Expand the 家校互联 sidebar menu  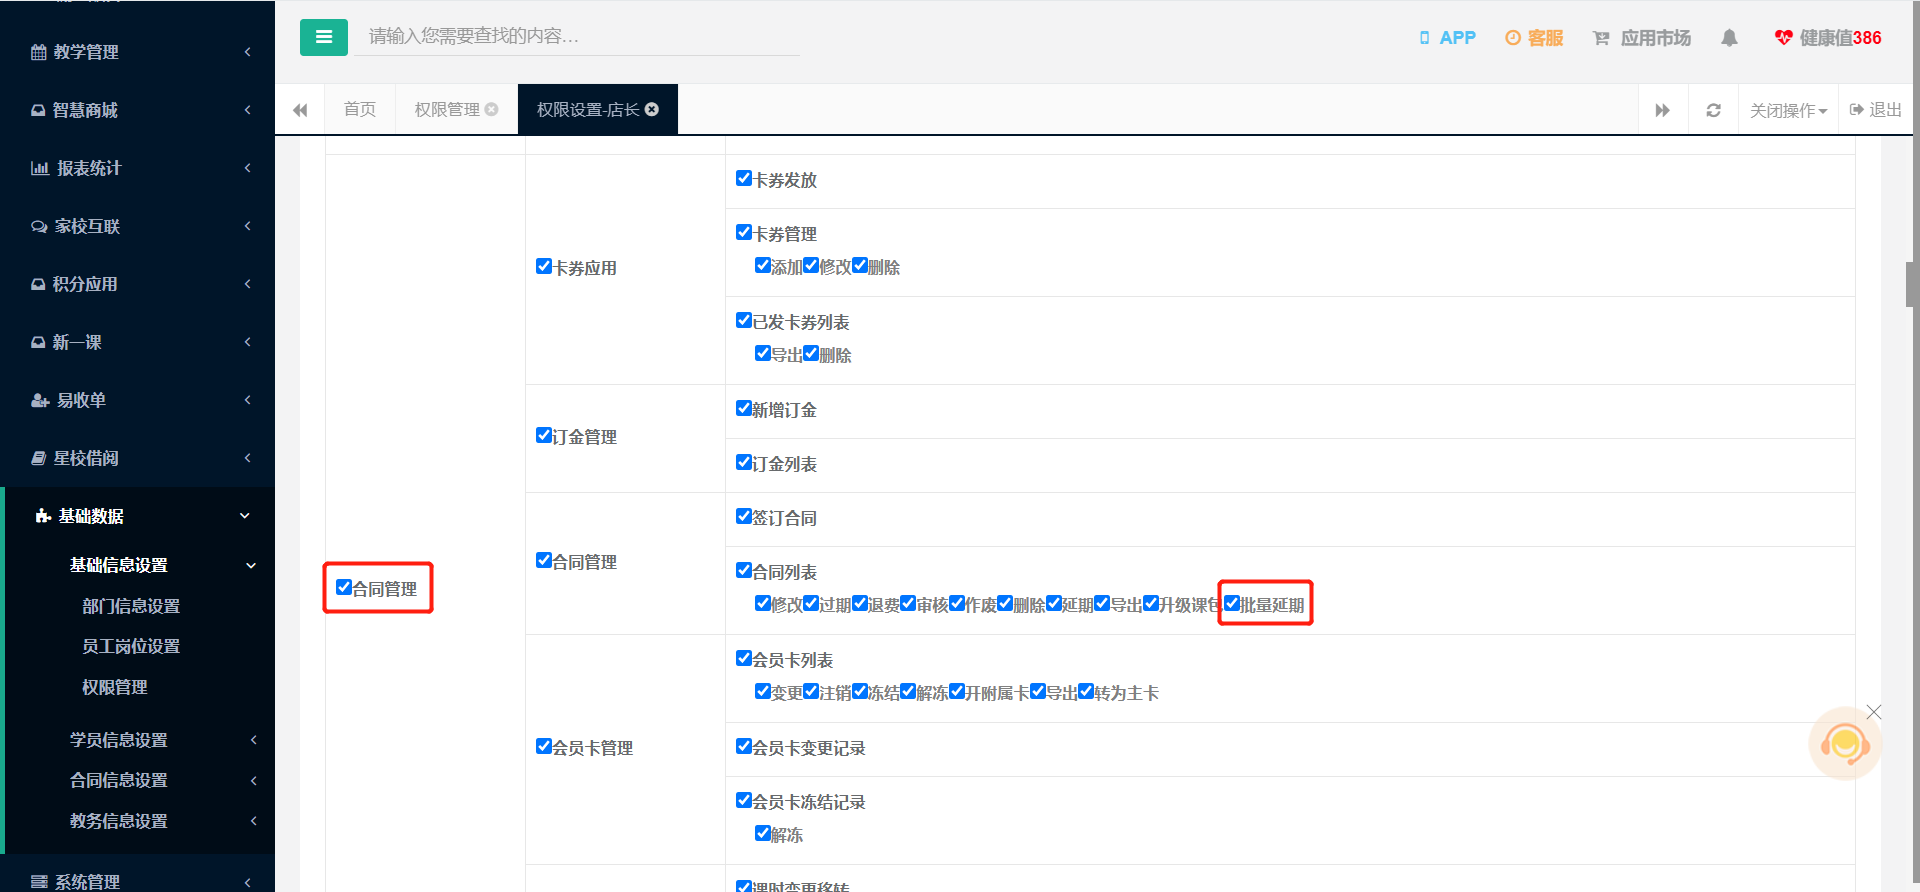(138, 226)
